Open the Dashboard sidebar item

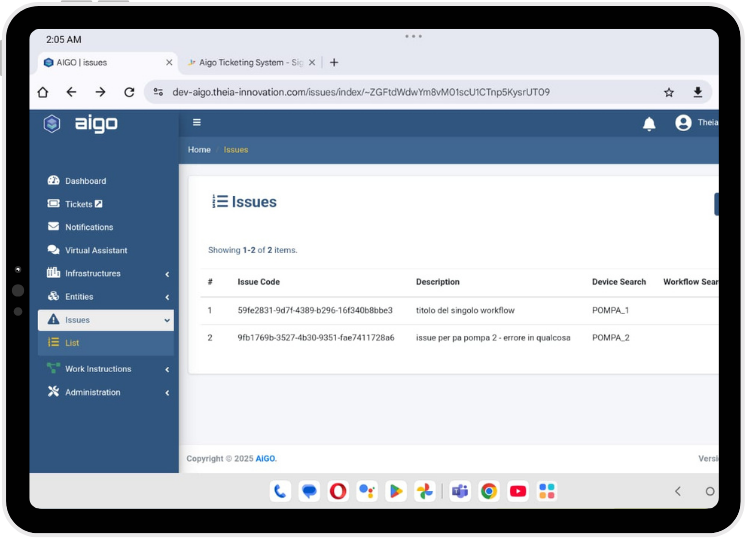tap(105, 181)
